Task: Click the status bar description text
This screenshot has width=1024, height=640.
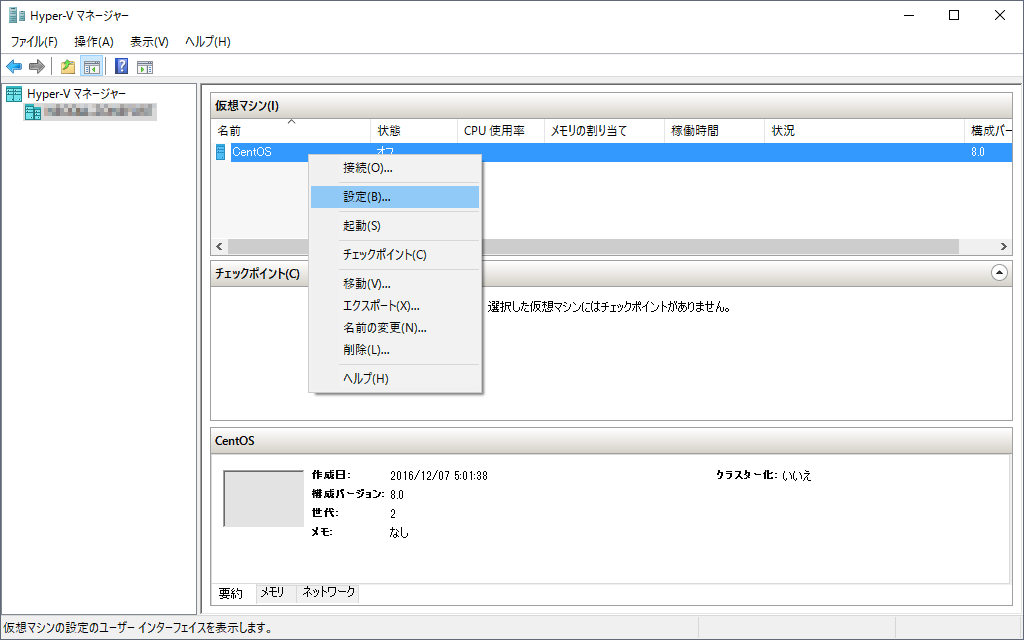Action: click(138, 628)
